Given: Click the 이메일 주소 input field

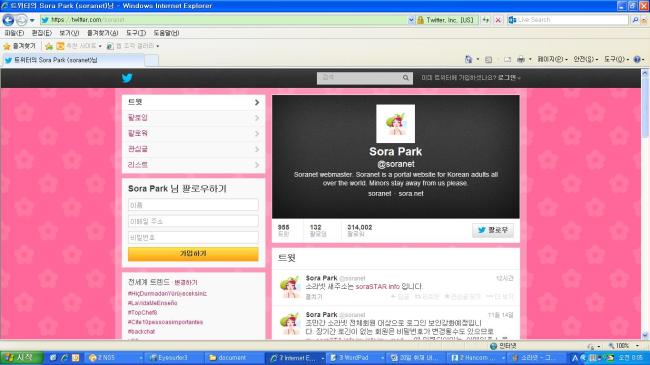Looking at the screenshot, I should tap(193, 221).
